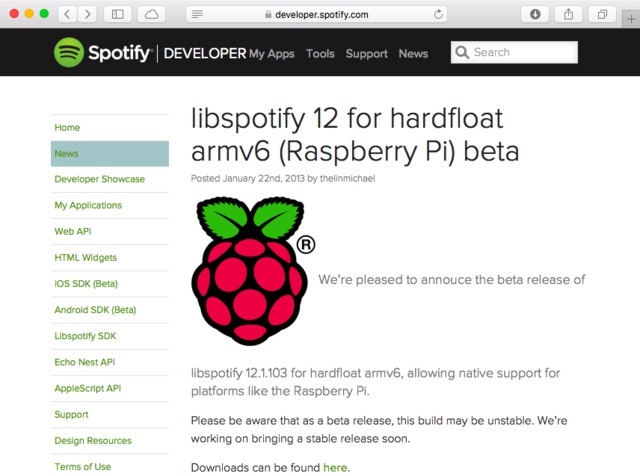The image size is (640, 476).
Task: Show the Safari downloads icon
Action: (535, 14)
